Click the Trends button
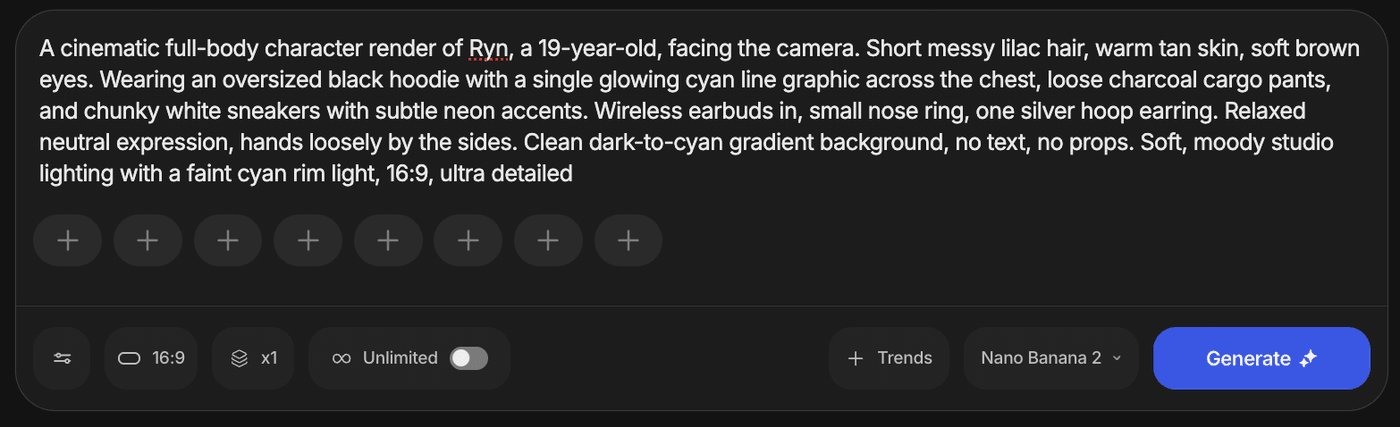The height and width of the screenshot is (427, 1400). [x=889, y=358]
